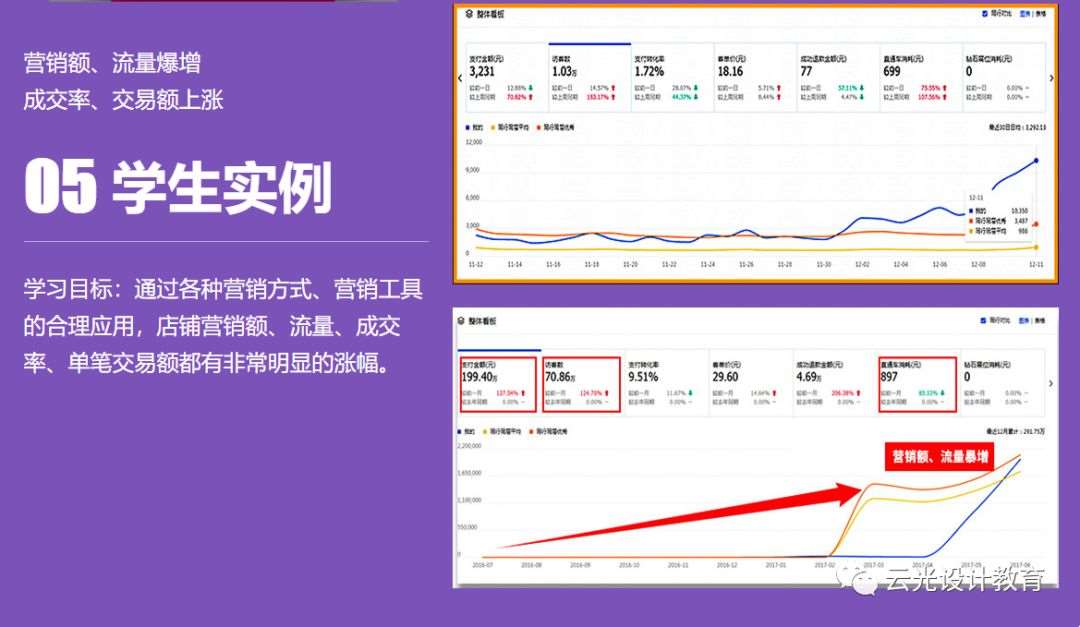Click the 支付金额 199.40万 metric card
Viewport: 1080px width, 627px height.
pyautogui.click(x=498, y=381)
